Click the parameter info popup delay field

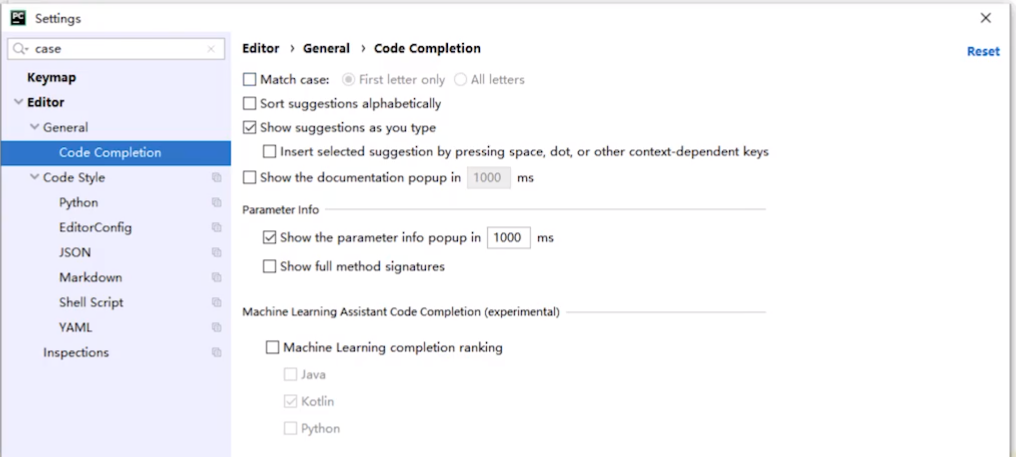coord(509,238)
